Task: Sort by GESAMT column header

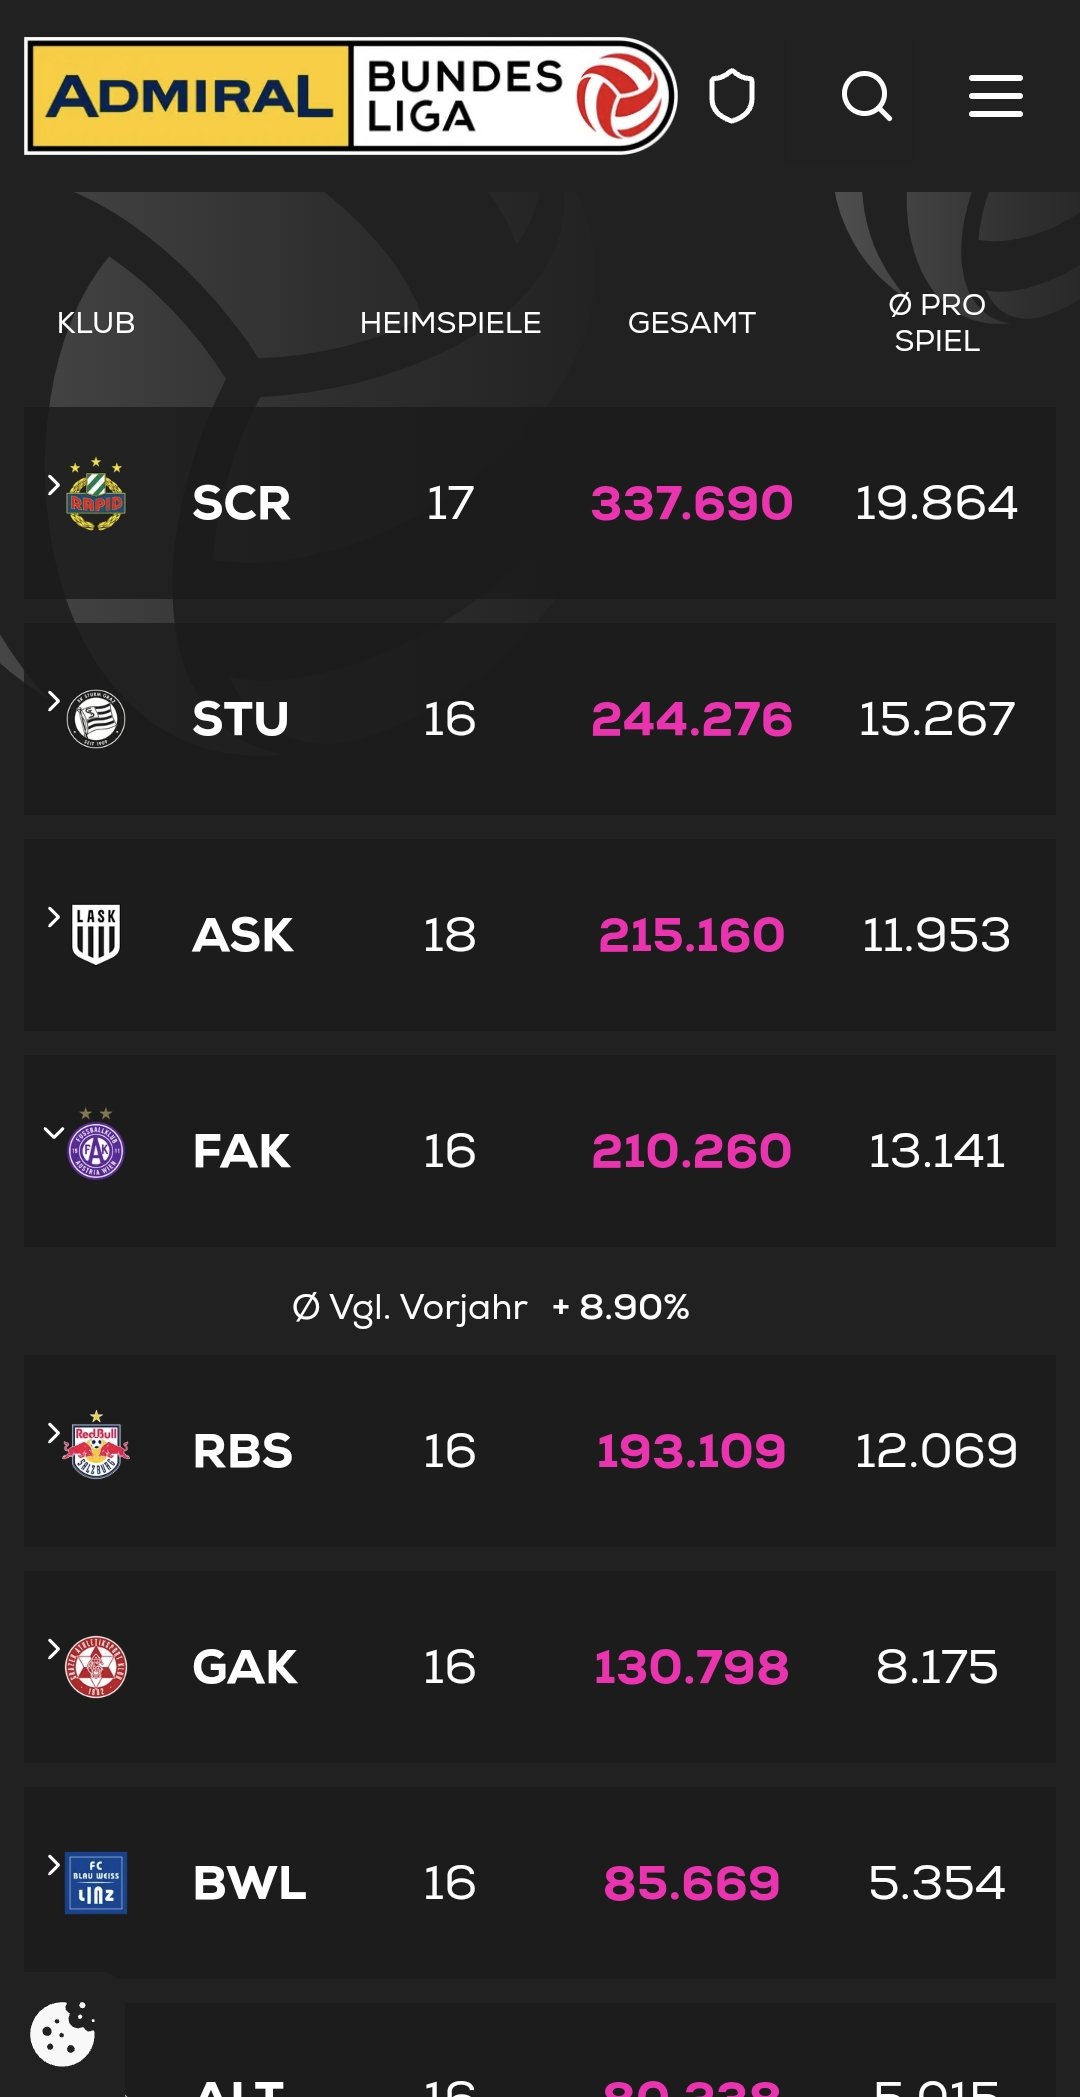Action: click(x=691, y=323)
